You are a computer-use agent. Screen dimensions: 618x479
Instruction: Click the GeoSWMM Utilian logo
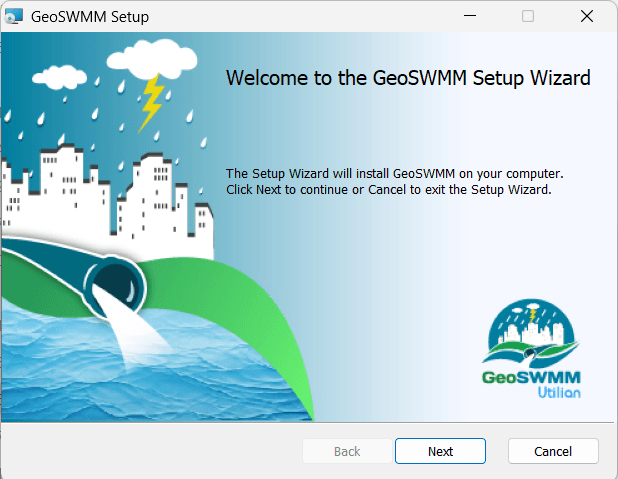click(531, 349)
